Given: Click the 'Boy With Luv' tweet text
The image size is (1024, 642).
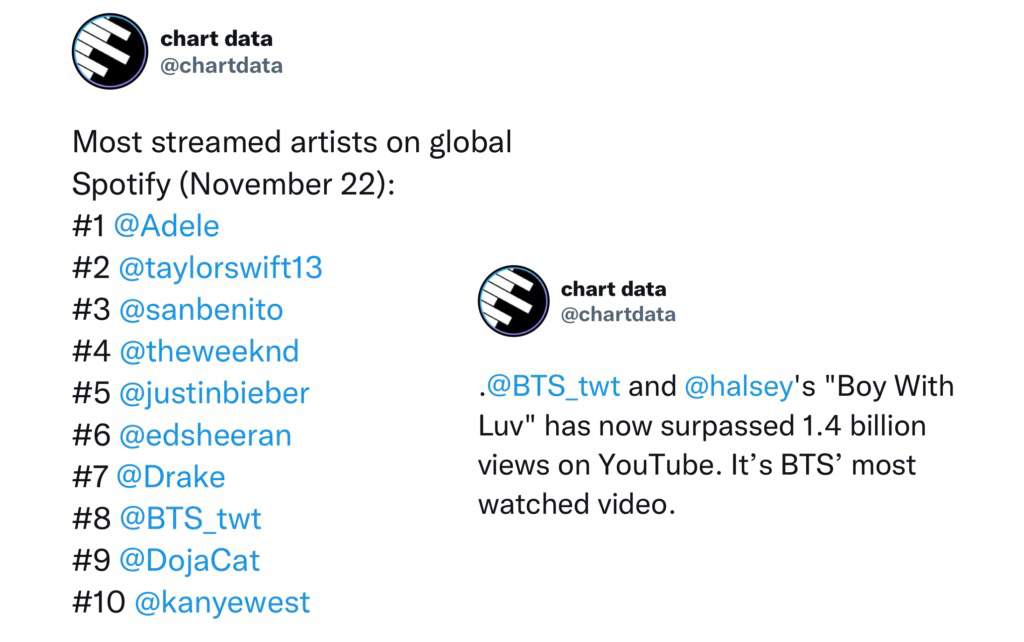Looking at the screenshot, I should pos(716,445).
